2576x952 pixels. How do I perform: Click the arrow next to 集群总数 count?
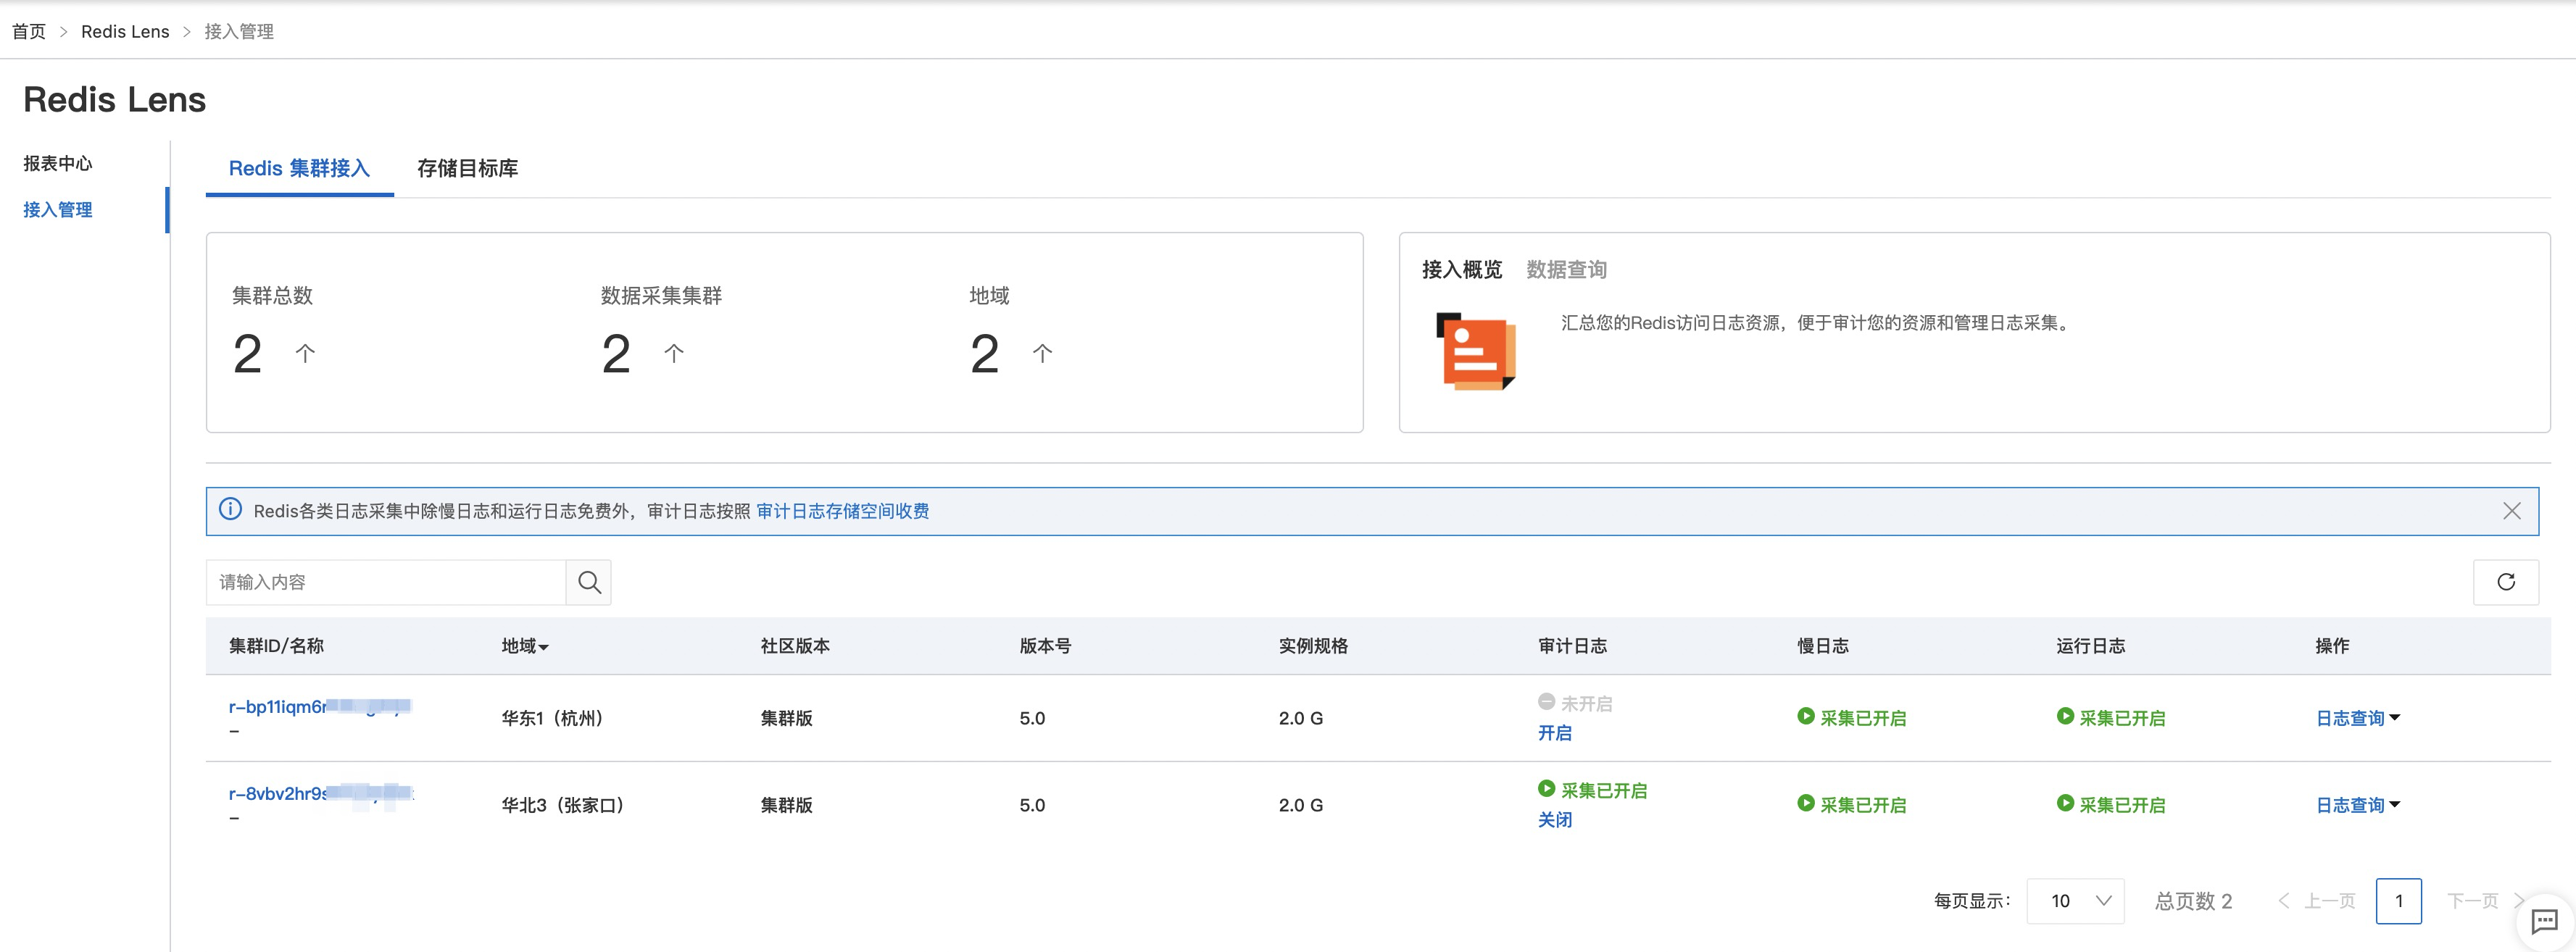305,353
